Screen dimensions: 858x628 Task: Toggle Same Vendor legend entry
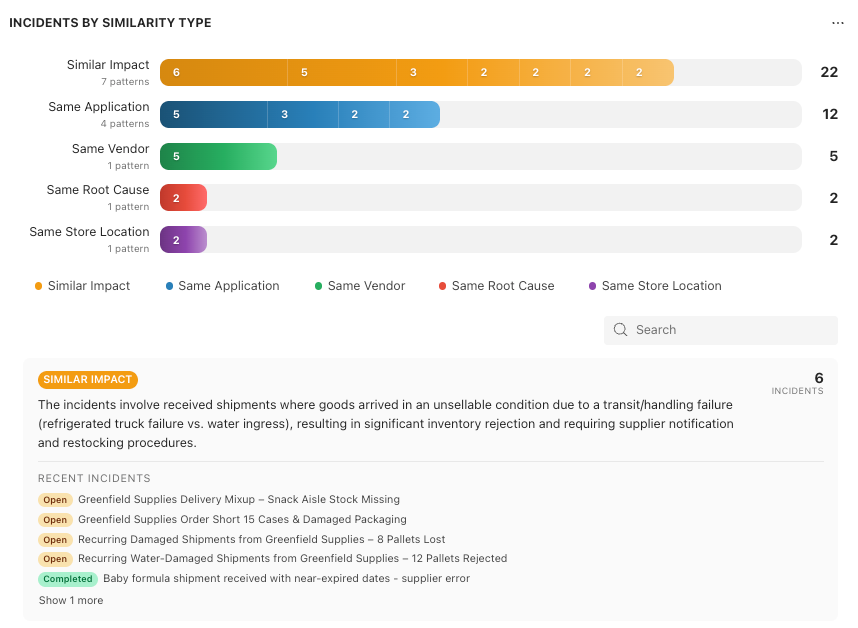[360, 286]
